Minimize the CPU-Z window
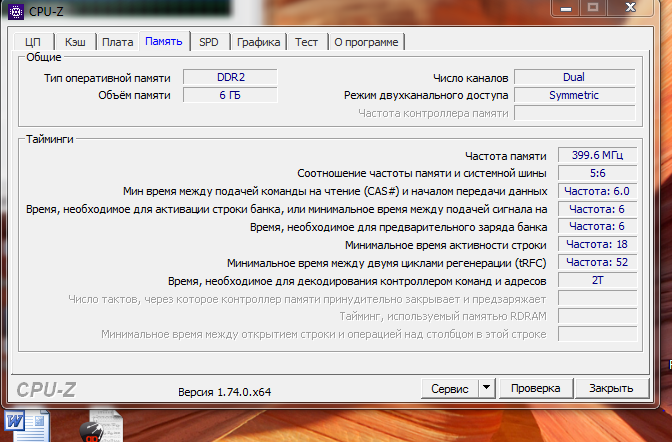The width and height of the screenshot is (672, 442). tap(566, 8)
